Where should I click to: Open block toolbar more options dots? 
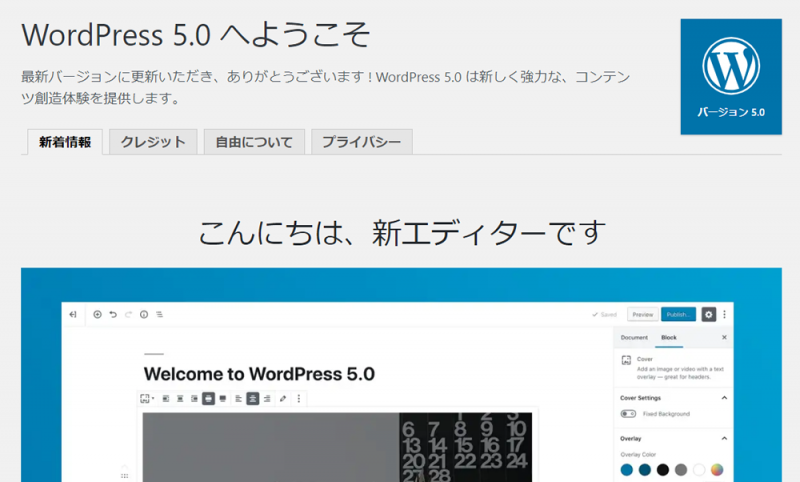pyautogui.click(x=299, y=399)
